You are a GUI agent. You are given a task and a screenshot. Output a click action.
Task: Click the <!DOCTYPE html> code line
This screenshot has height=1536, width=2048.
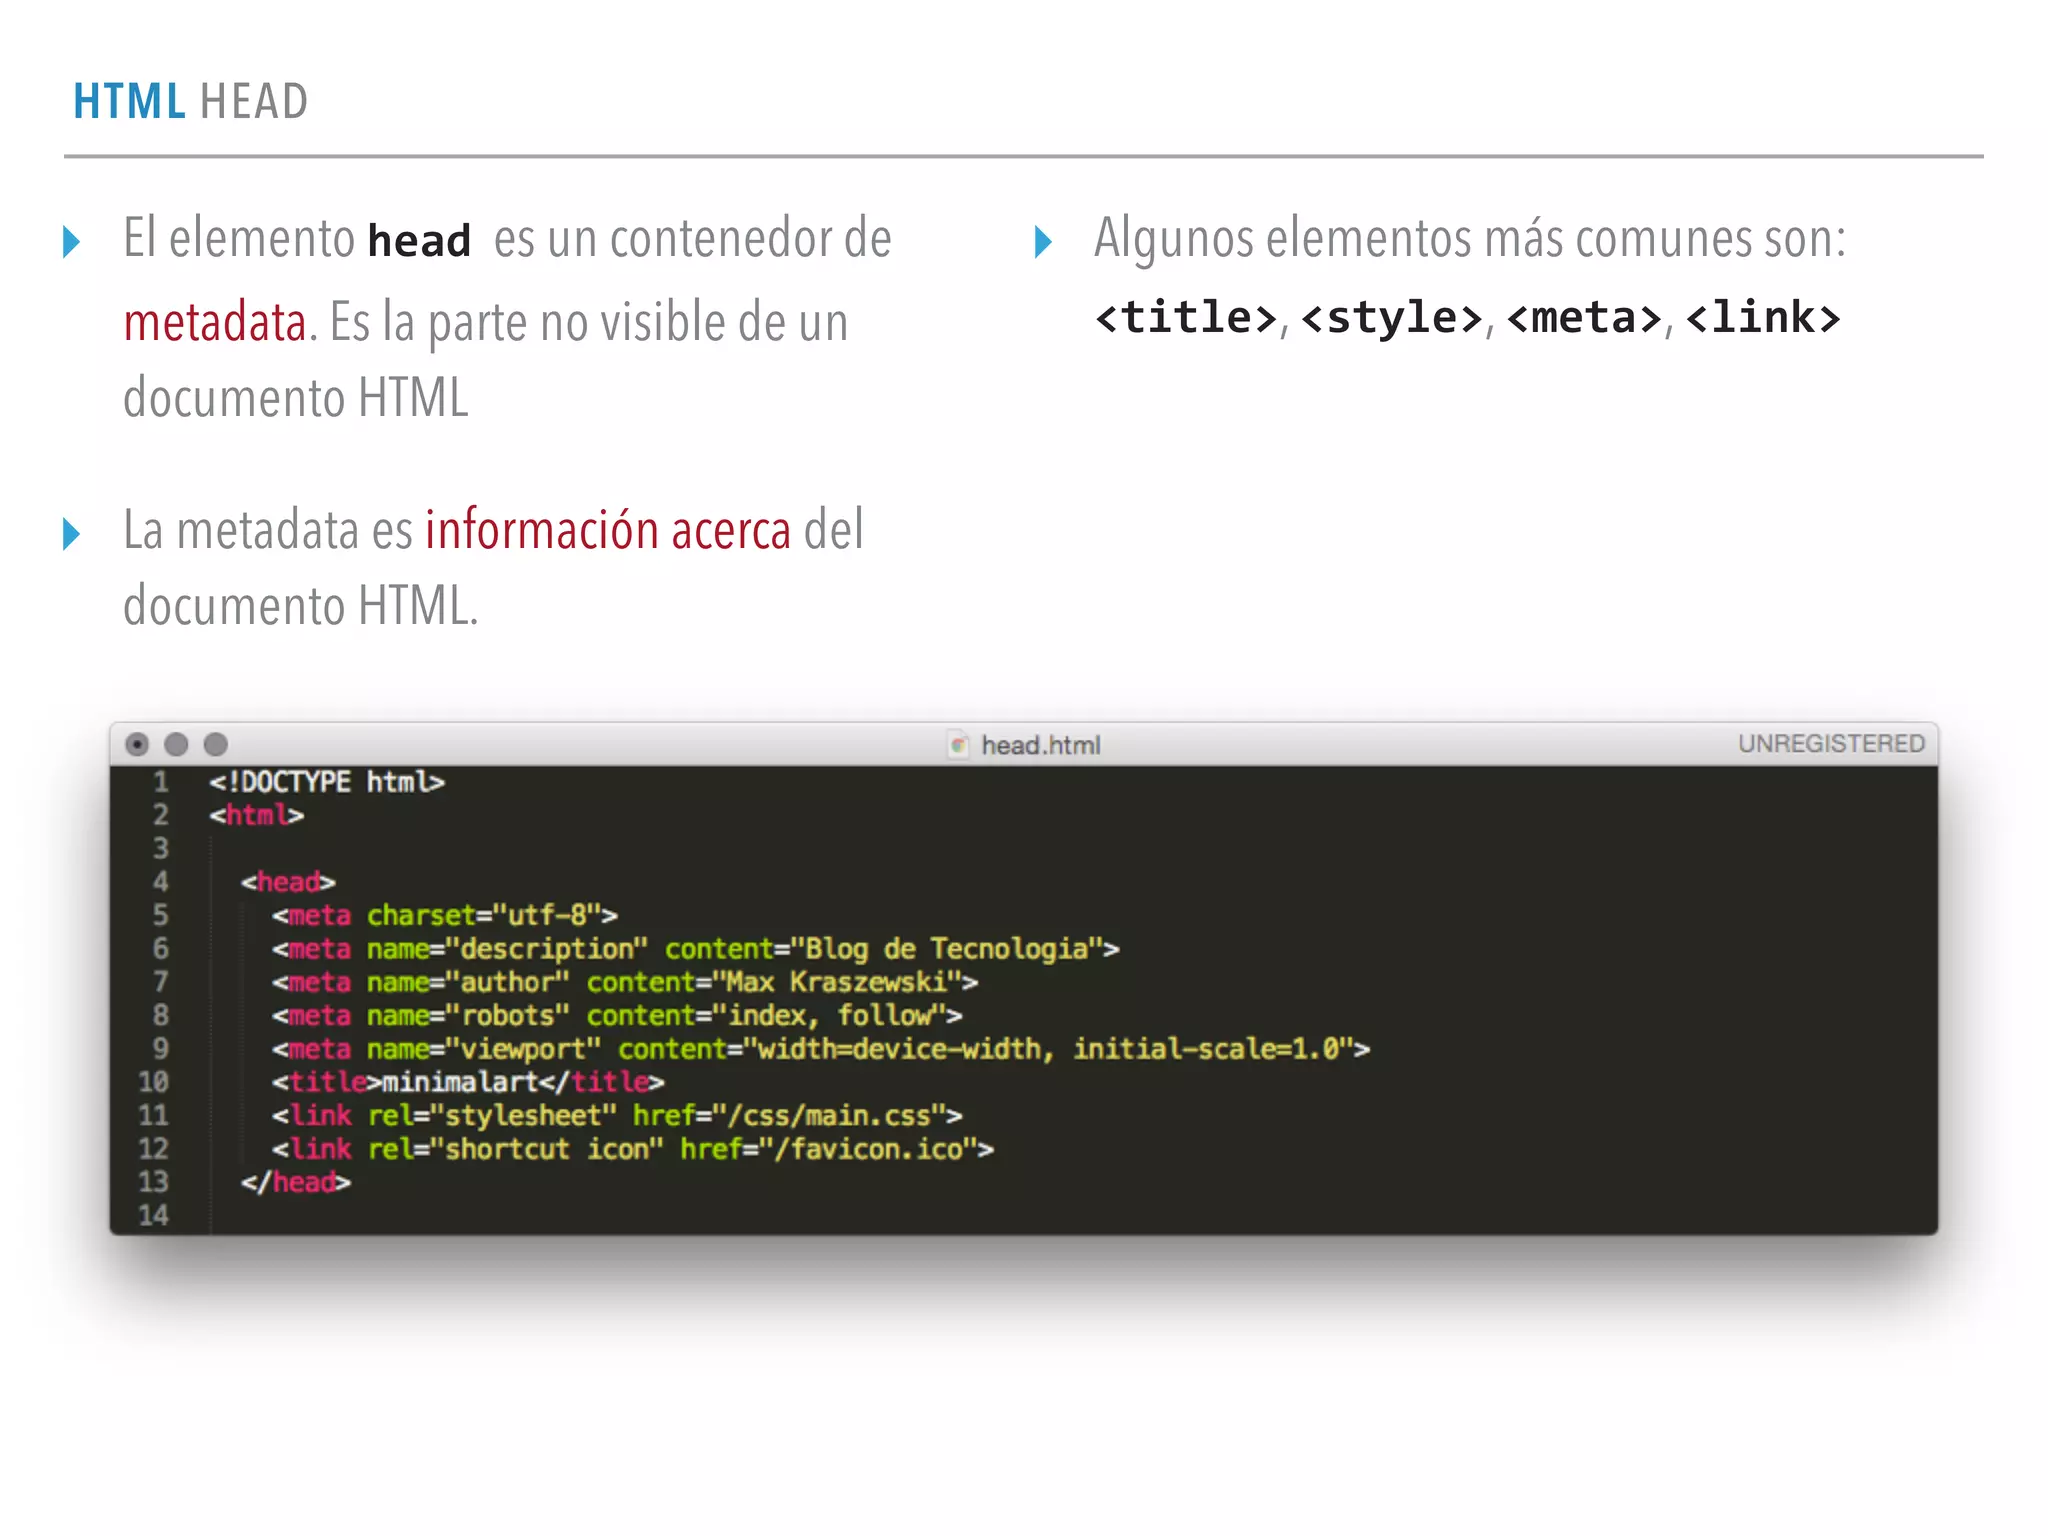tap(326, 781)
